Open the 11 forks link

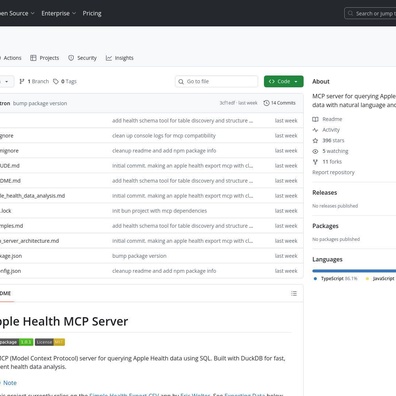[332, 162]
